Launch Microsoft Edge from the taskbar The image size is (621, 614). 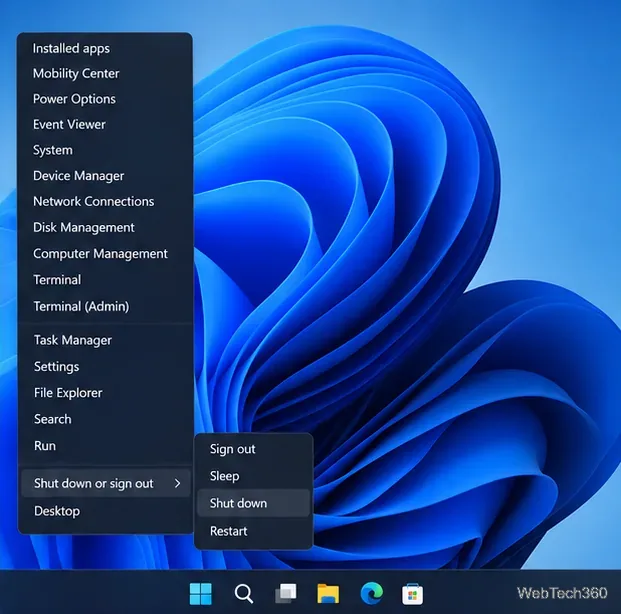coord(371,593)
